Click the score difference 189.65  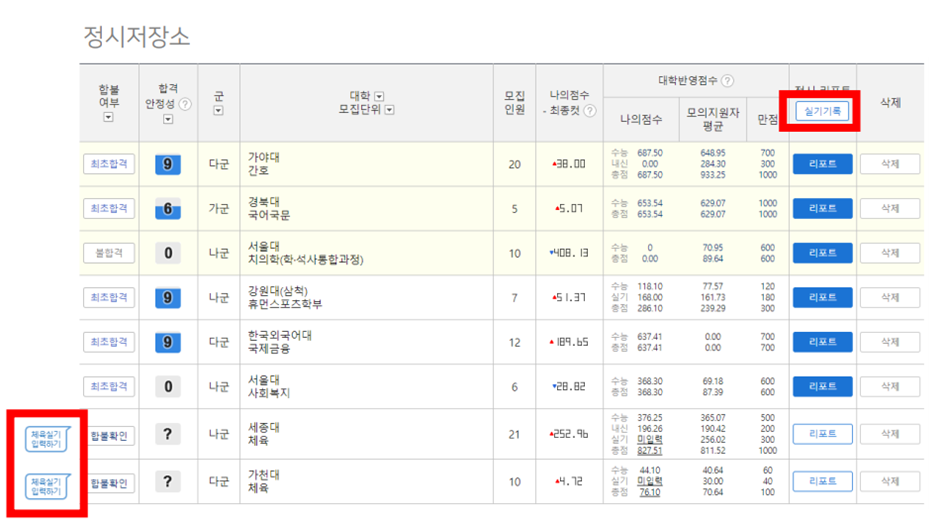[x=569, y=342]
